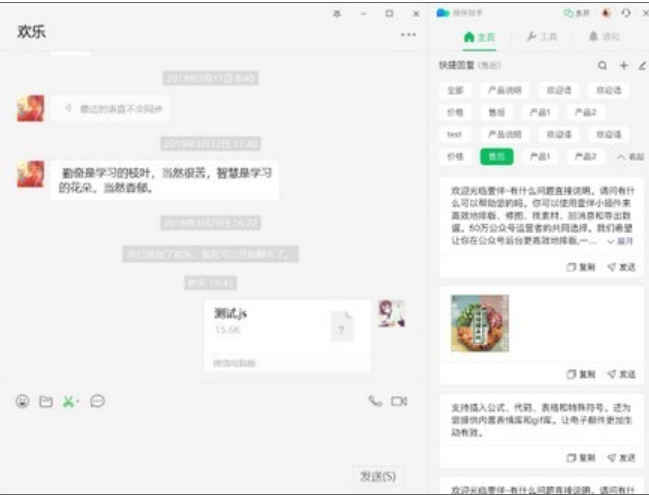Edit quick replies with the pencil icon
Image resolution: width=649 pixels, height=495 pixels.
tap(642, 65)
